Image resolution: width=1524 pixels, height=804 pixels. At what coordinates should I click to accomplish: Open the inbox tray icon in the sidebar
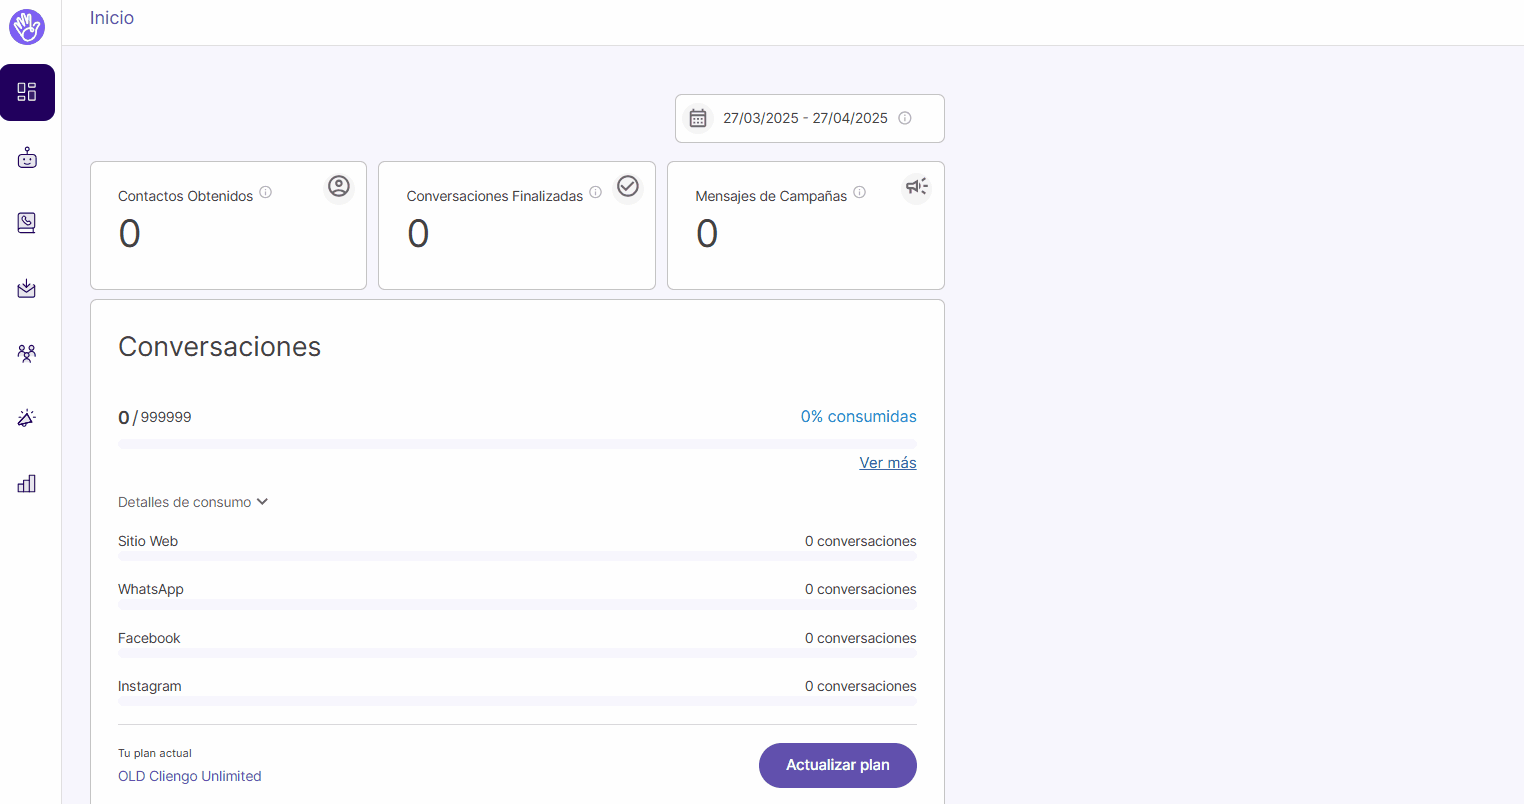(x=27, y=288)
